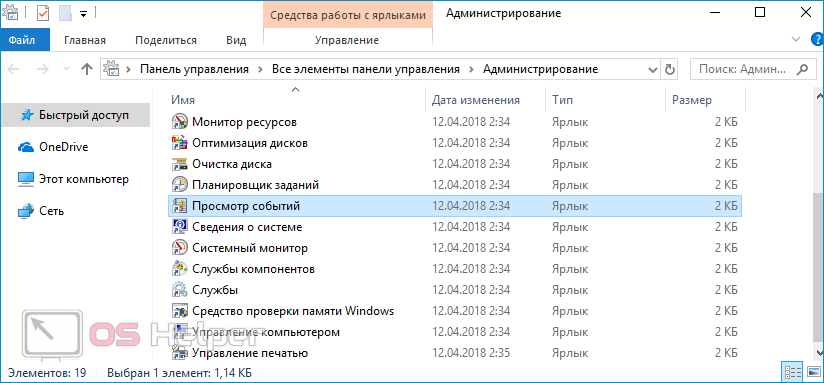Click the Сведения о системе icon
The image size is (824, 383).
click(180, 227)
